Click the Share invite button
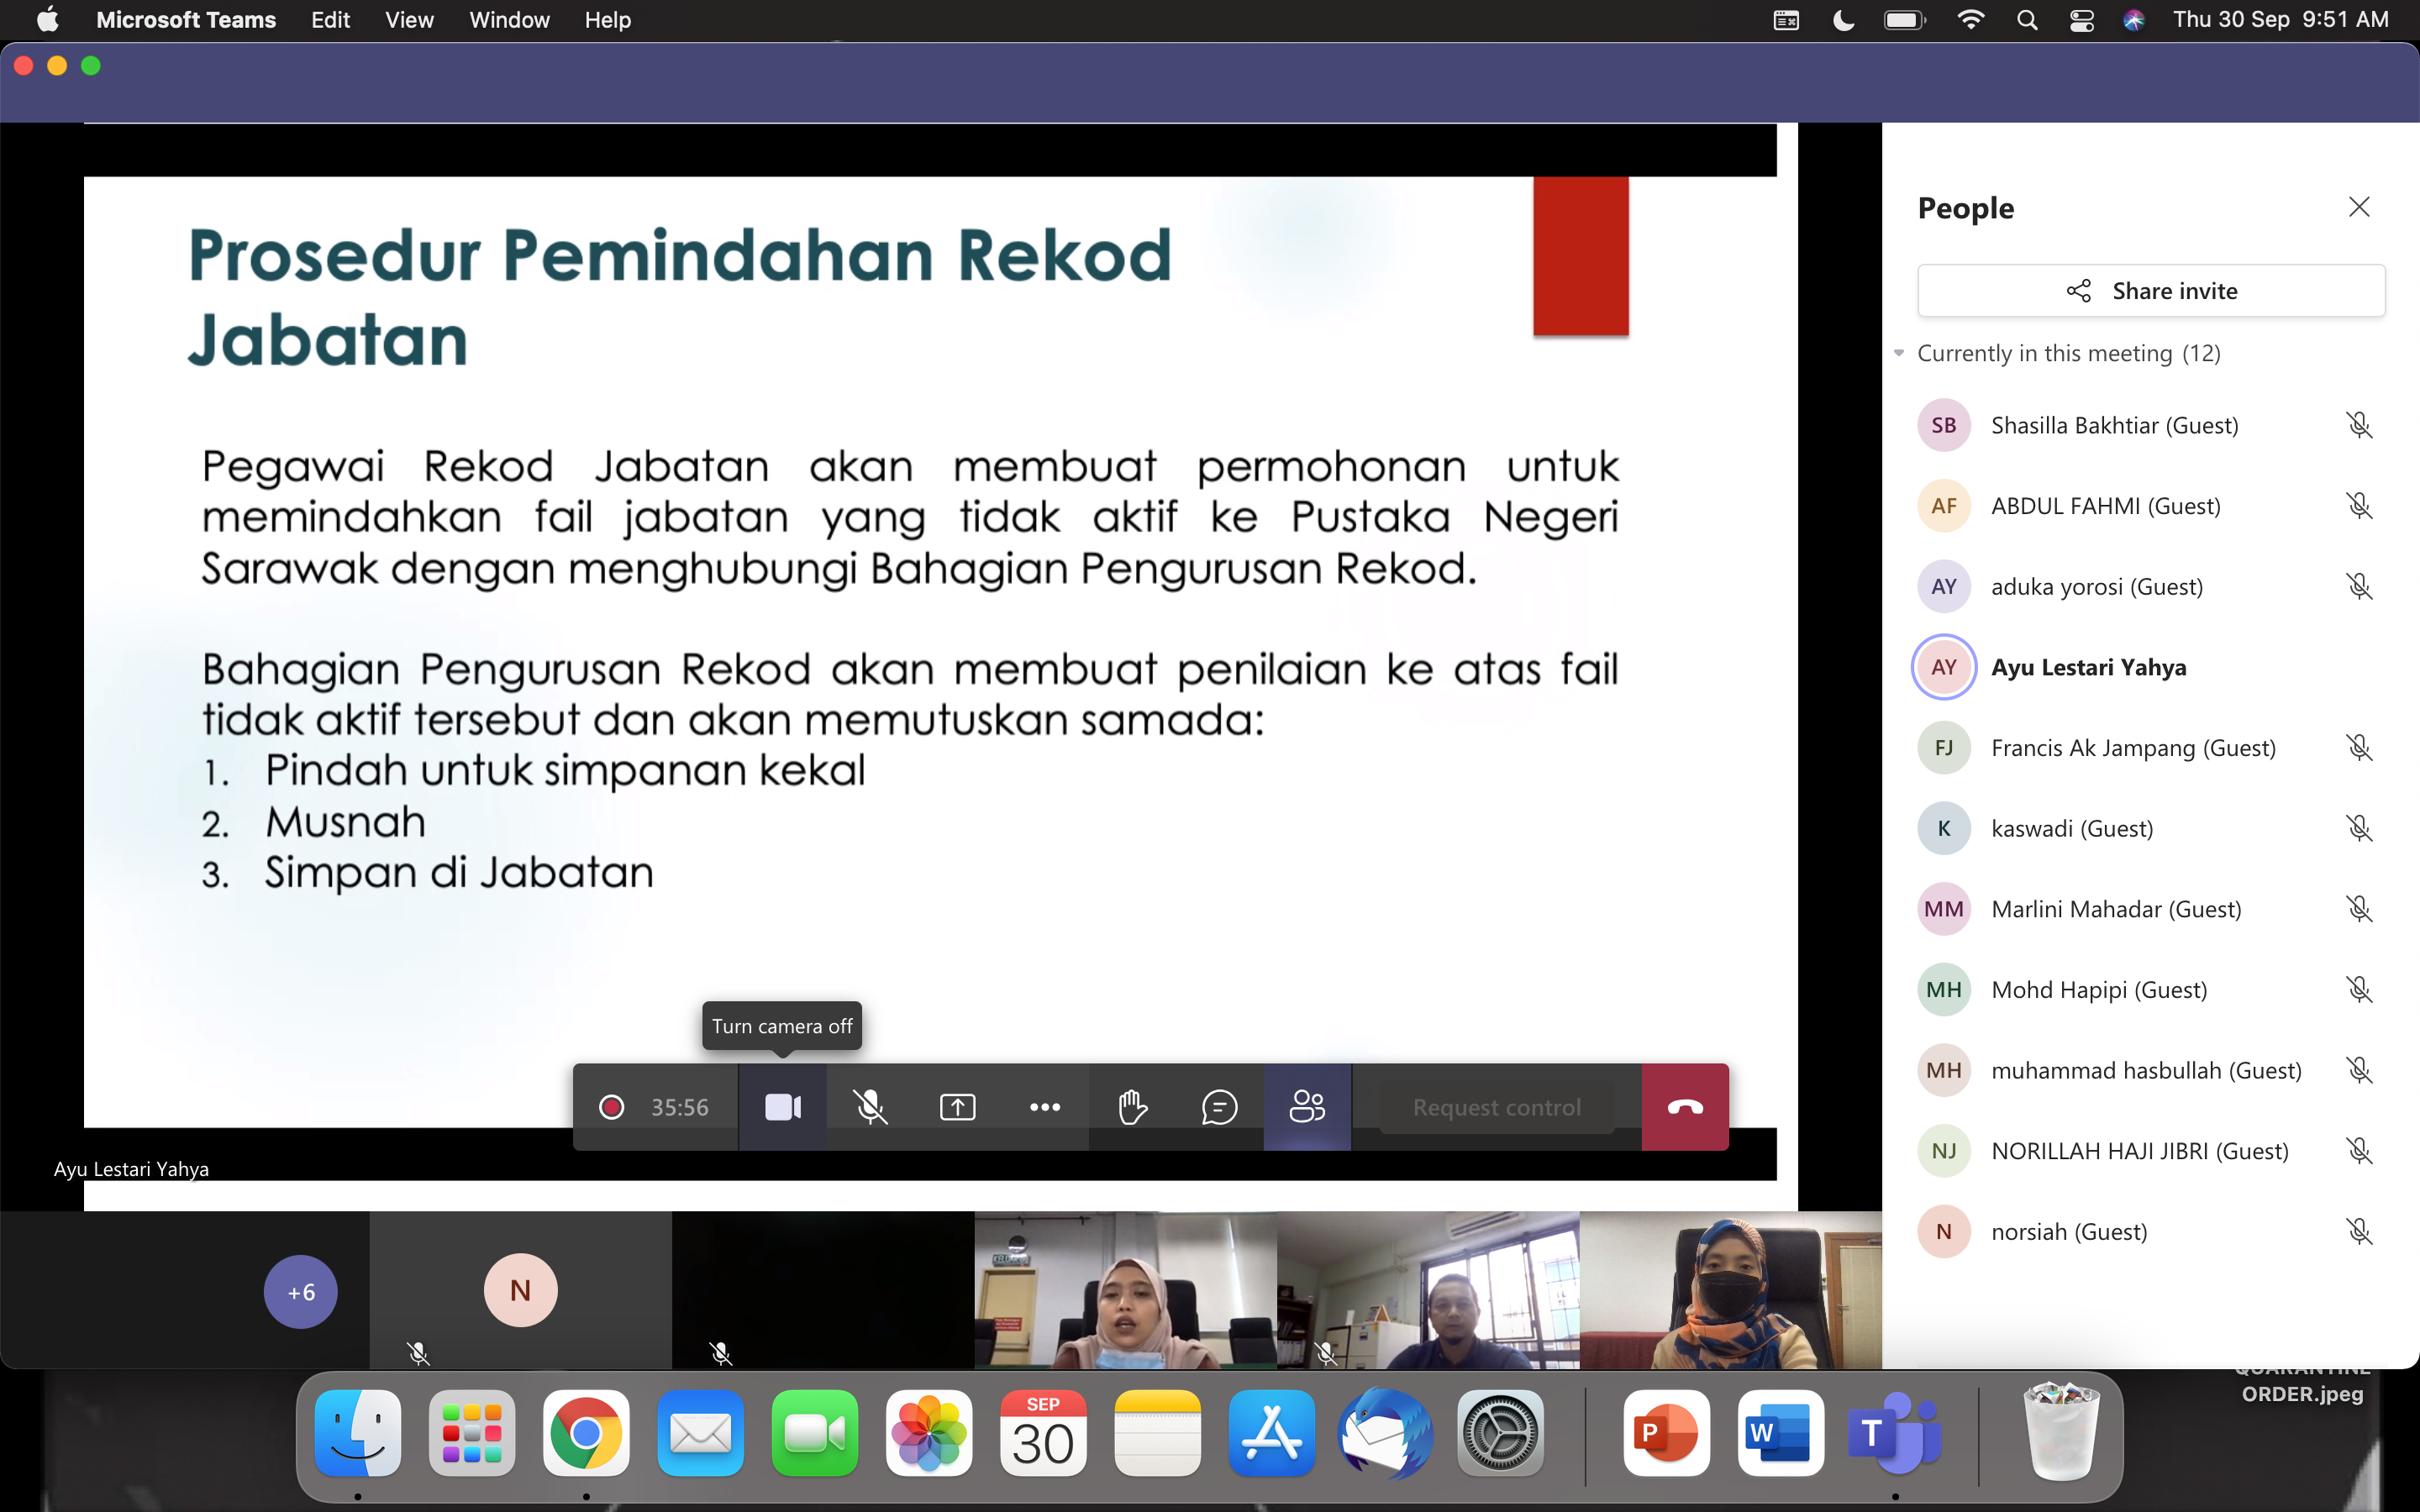2420x1512 pixels. (2151, 291)
